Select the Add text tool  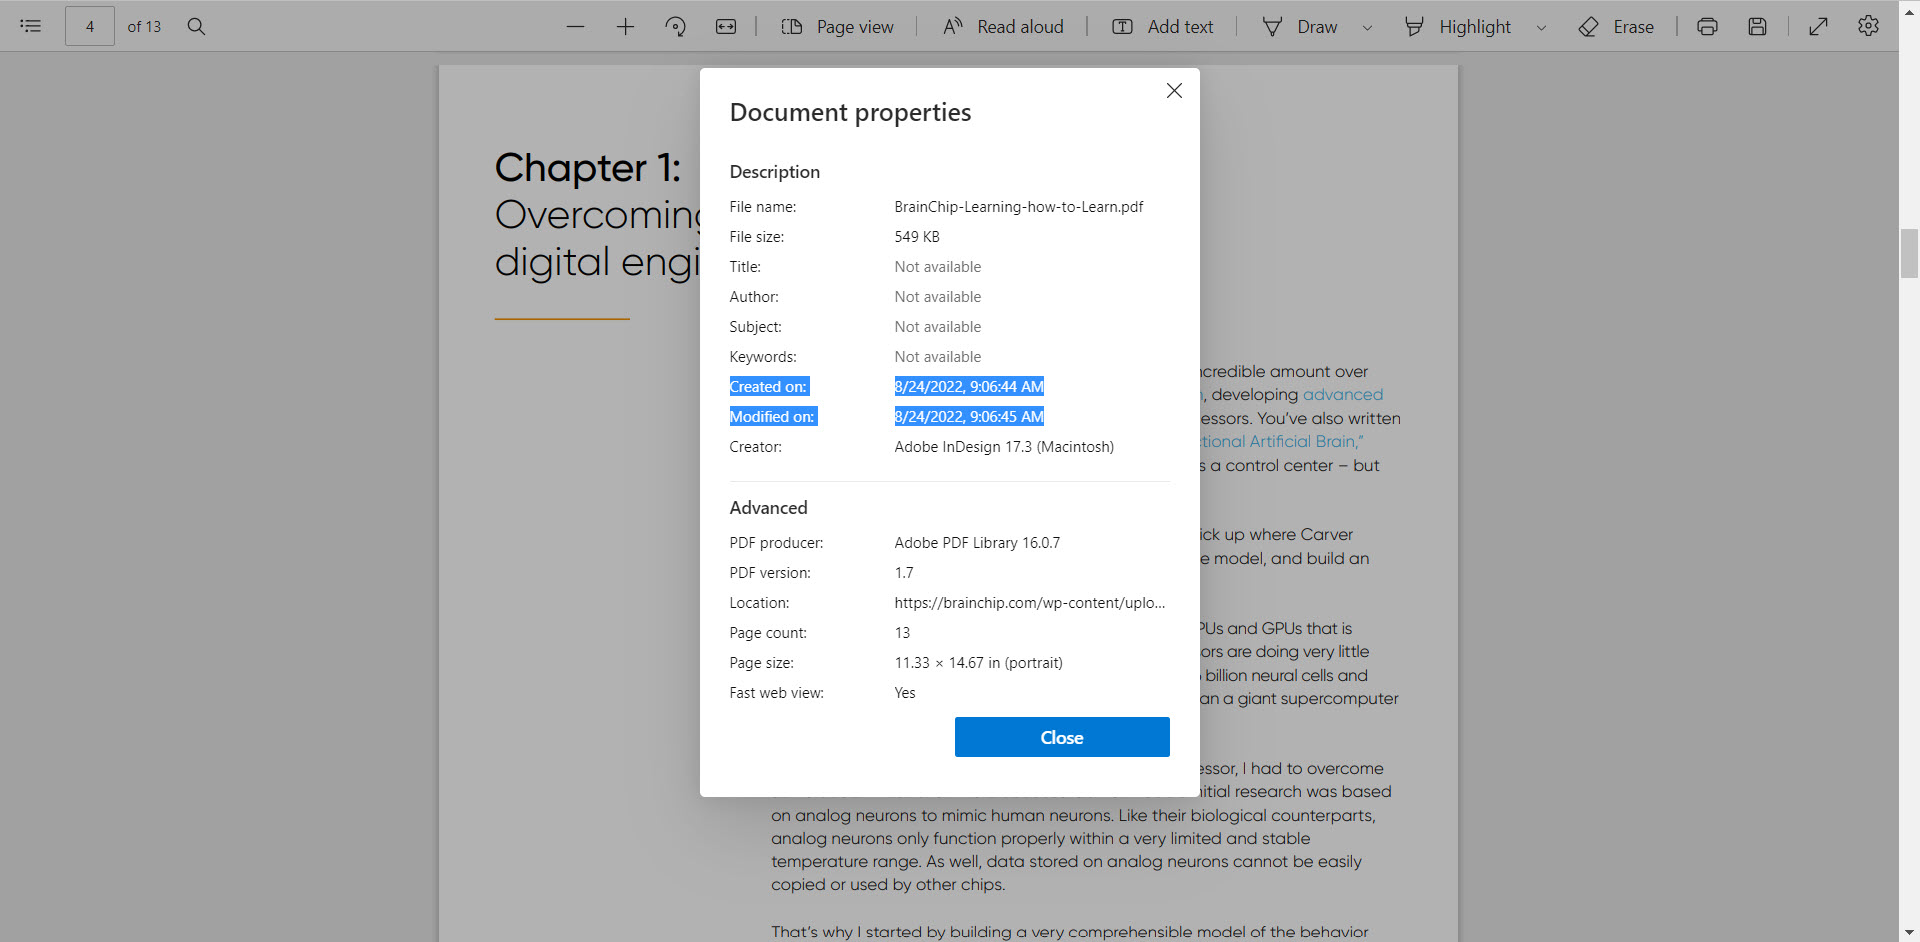pyautogui.click(x=1162, y=26)
